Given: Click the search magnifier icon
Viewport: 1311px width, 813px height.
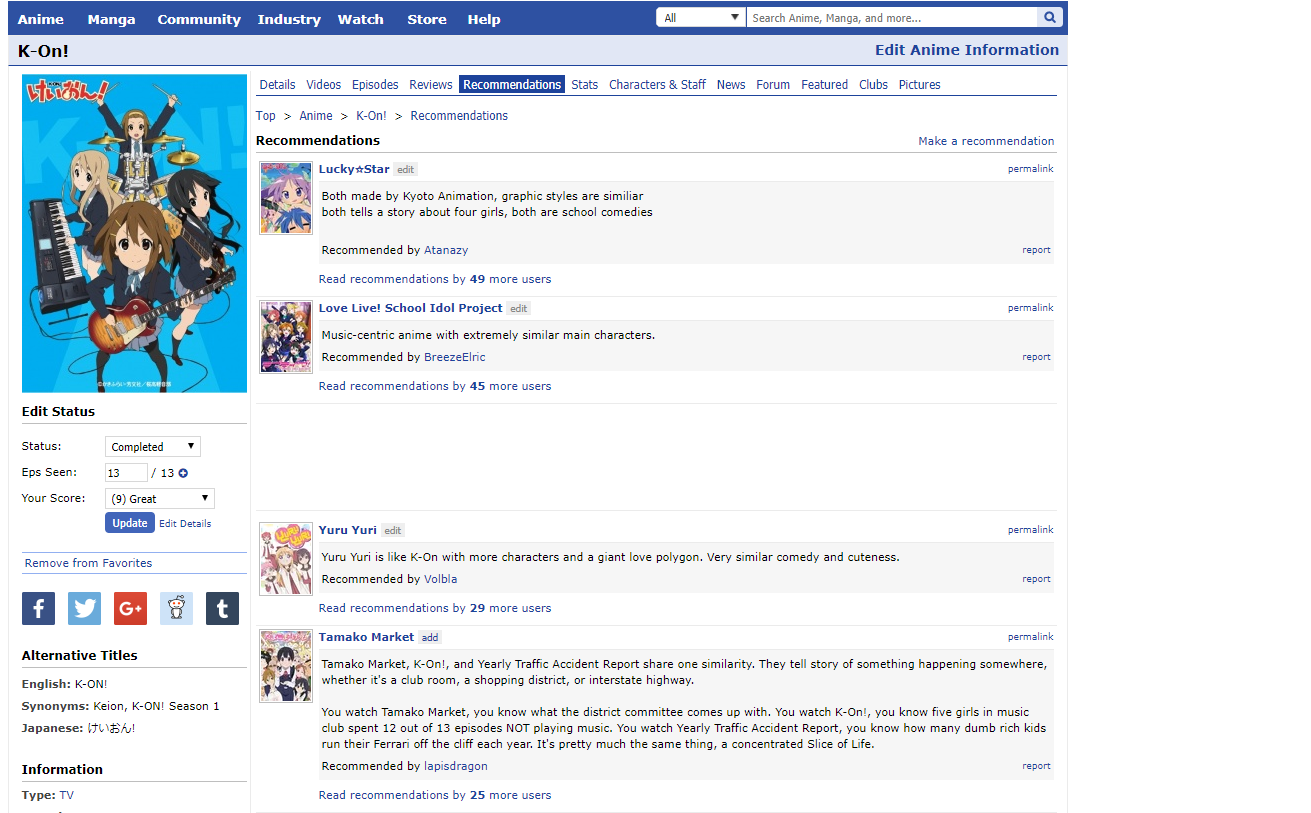Looking at the screenshot, I should pos(1049,18).
